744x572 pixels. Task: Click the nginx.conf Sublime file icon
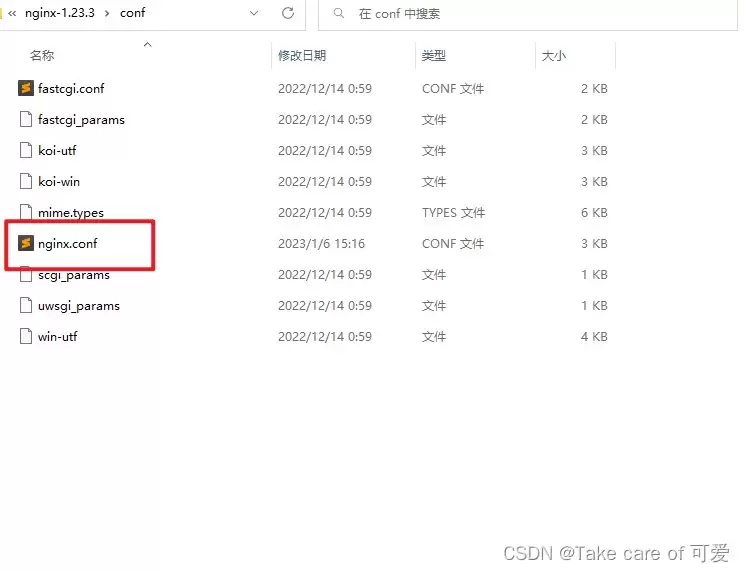[x=26, y=243]
